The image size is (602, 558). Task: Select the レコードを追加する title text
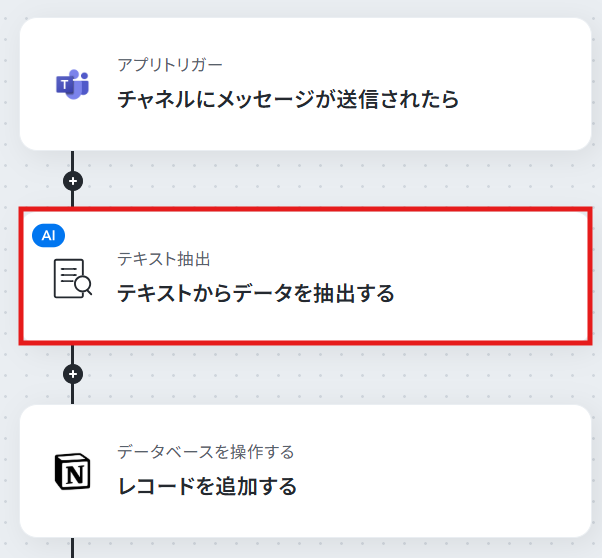pos(207,486)
